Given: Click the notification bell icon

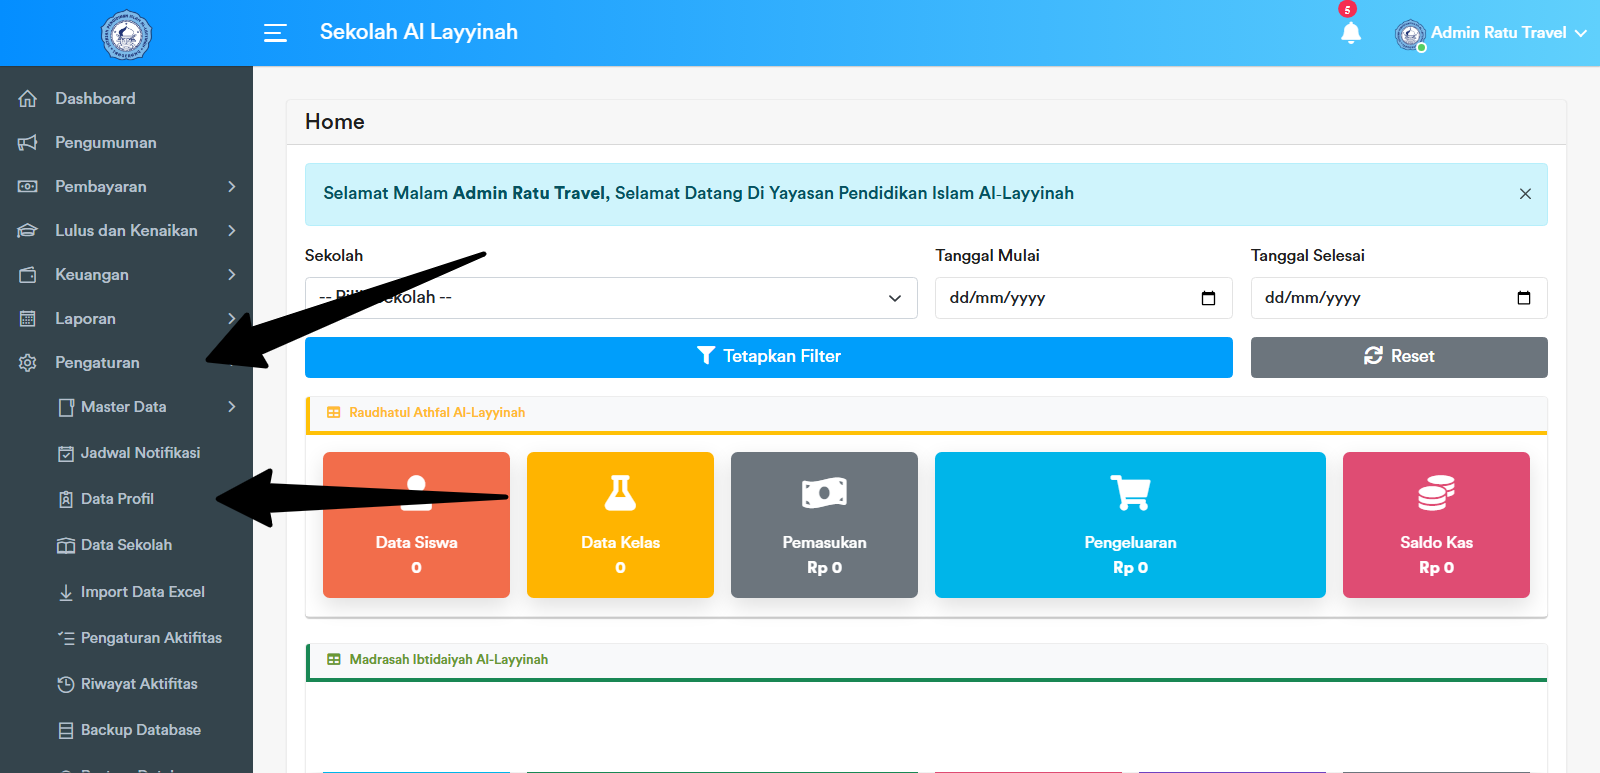Looking at the screenshot, I should click(1350, 33).
